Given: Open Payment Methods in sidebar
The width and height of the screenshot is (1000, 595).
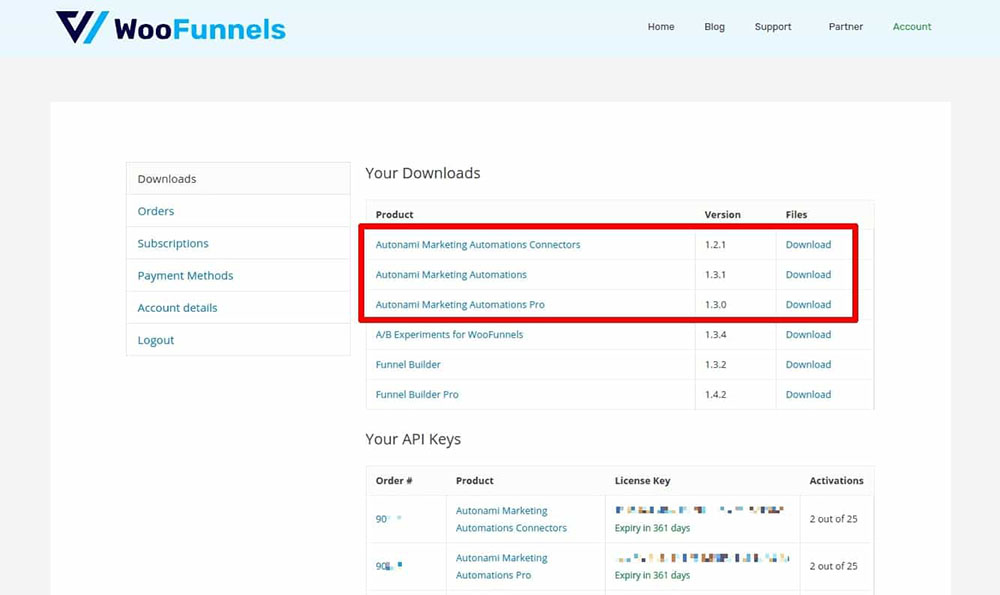Looking at the screenshot, I should [x=238, y=275].
